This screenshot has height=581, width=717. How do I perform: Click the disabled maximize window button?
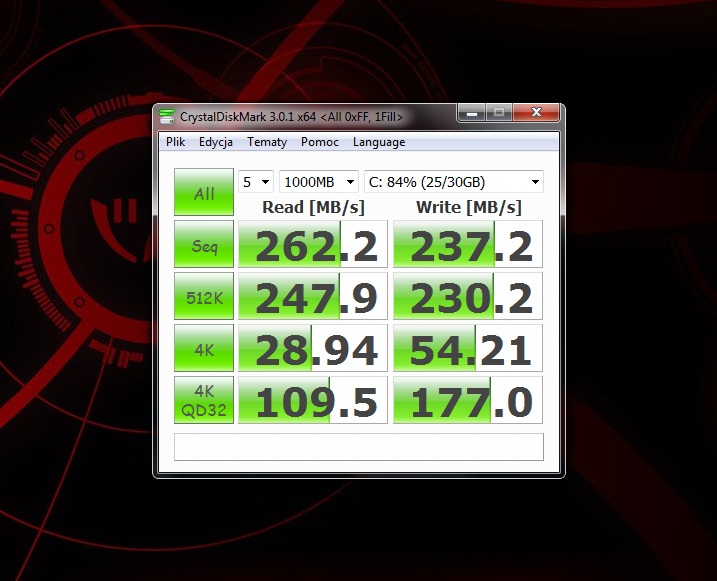[499, 112]
